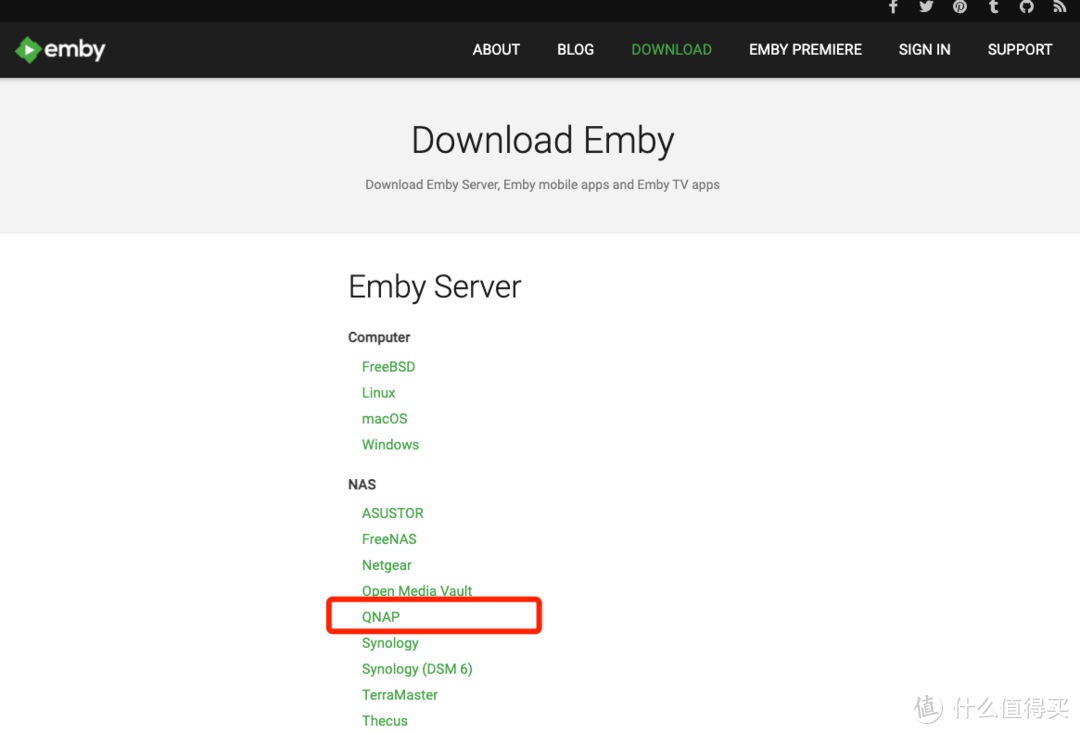
Task: Choose the FreeBSD download link
Action: pos(388,367)
